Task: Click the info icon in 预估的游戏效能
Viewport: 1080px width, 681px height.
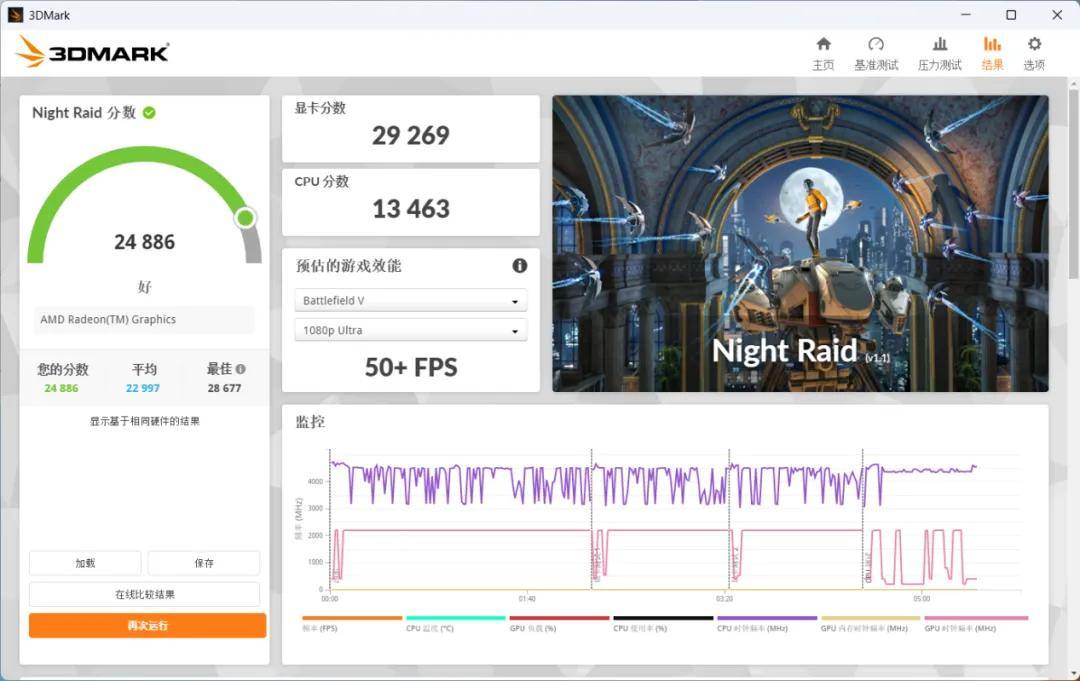Action: 520,266
